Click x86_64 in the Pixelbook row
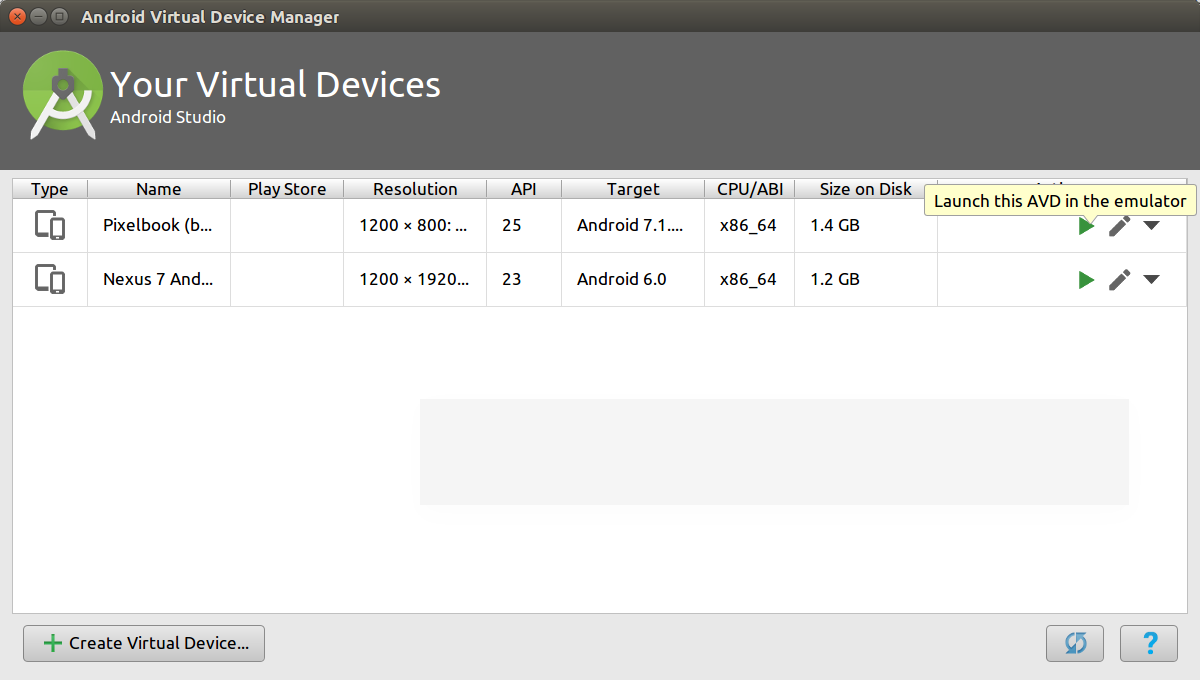The width and height of the screenshot is (1200, 680). pyautogui.click(x=748, y=226)
